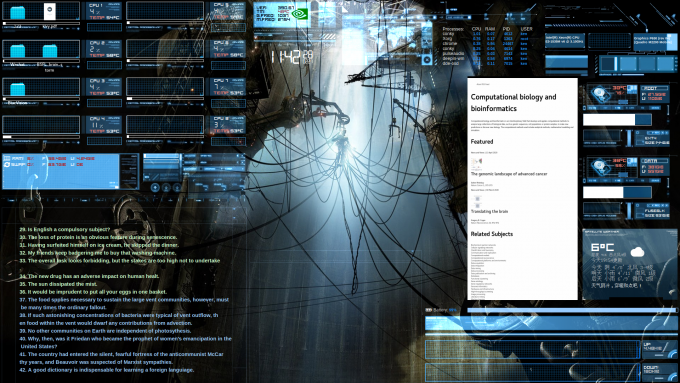Open 'The genomic landscape of advanced cancer' article
Image resolution: width=680 pixels, height=383 pixels.
pos(509,174)
